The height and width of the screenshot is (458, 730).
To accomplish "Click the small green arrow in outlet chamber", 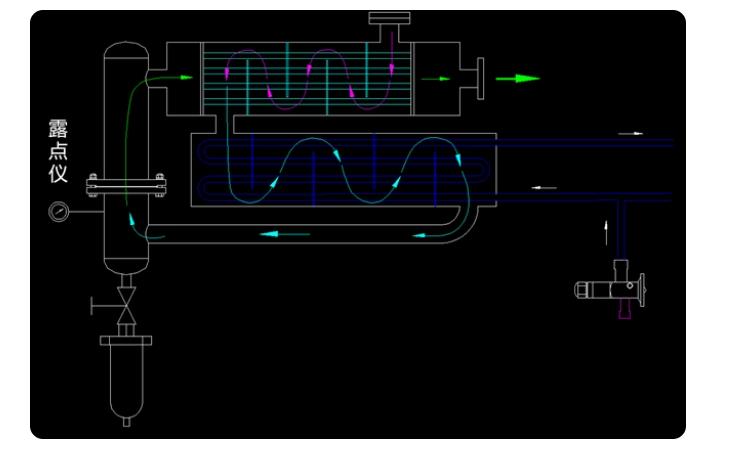I will click(436, 77).
